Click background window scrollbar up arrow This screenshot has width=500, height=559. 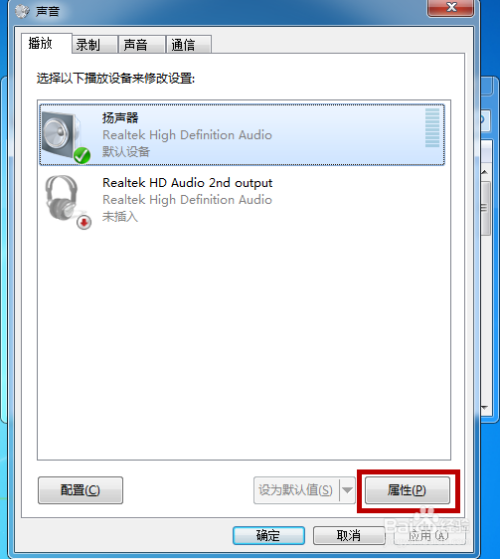[x=485, y=172]
